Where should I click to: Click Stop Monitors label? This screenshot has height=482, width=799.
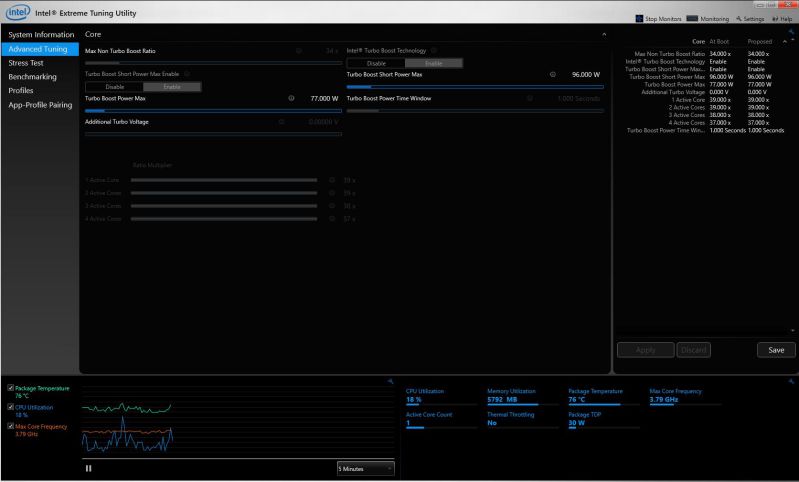(x=663, y=19)
